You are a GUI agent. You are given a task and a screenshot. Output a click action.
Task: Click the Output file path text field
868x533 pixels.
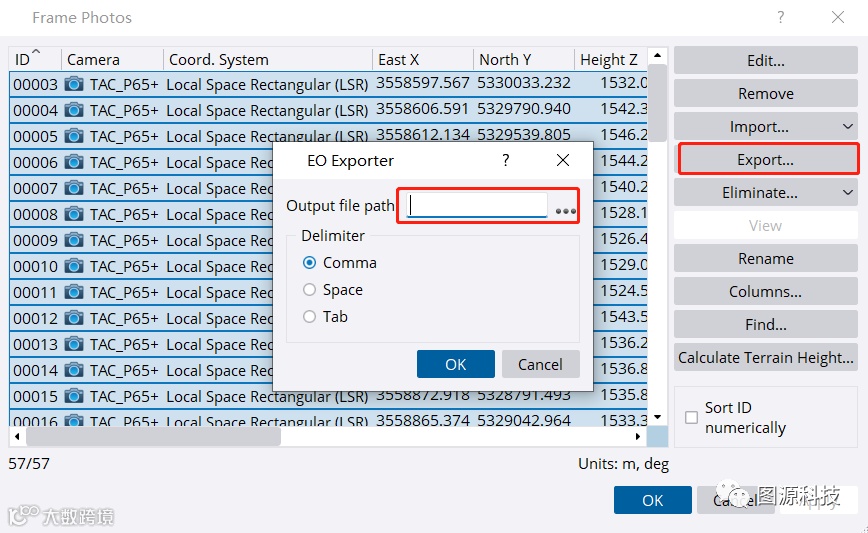click(477, 205)
